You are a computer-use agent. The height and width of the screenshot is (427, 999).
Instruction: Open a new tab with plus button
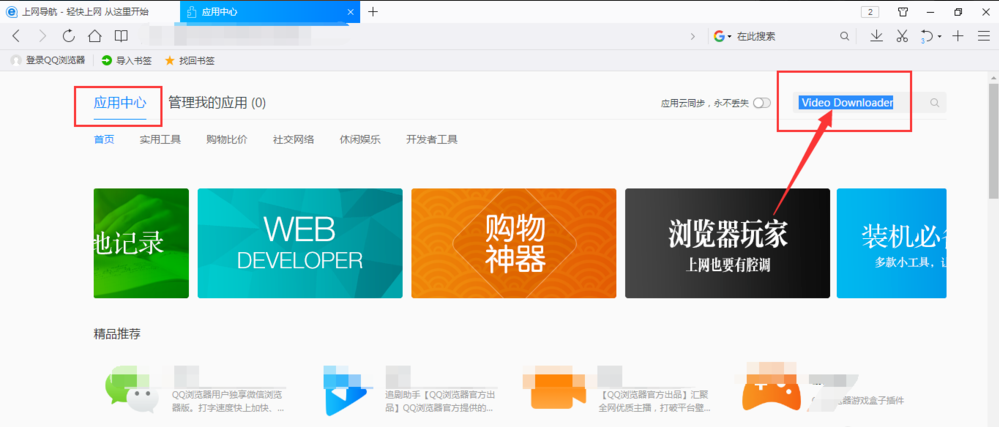(x=373, y=11)
